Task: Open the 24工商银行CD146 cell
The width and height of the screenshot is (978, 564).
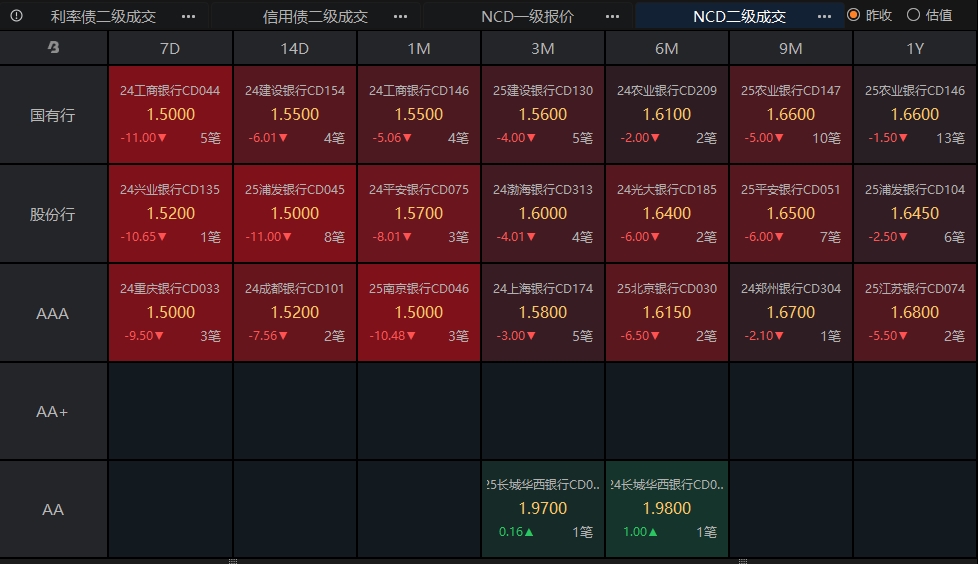Action: click(419, 115)
